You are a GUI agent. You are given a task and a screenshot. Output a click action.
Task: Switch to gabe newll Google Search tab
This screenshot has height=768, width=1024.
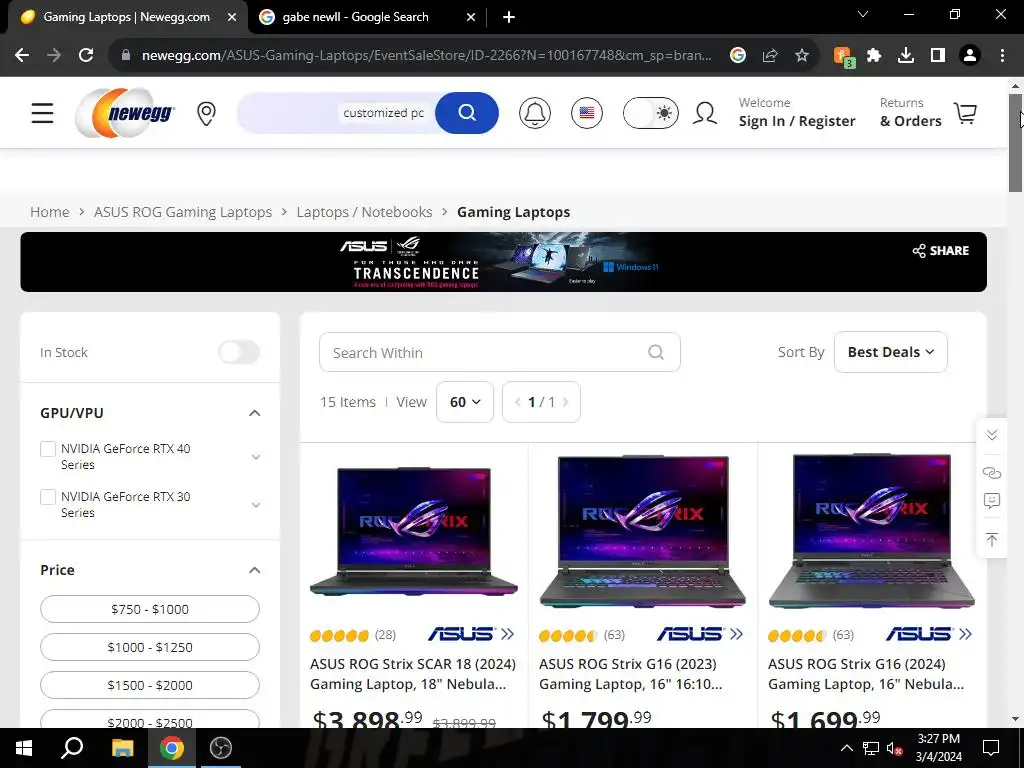coord(355,17)
